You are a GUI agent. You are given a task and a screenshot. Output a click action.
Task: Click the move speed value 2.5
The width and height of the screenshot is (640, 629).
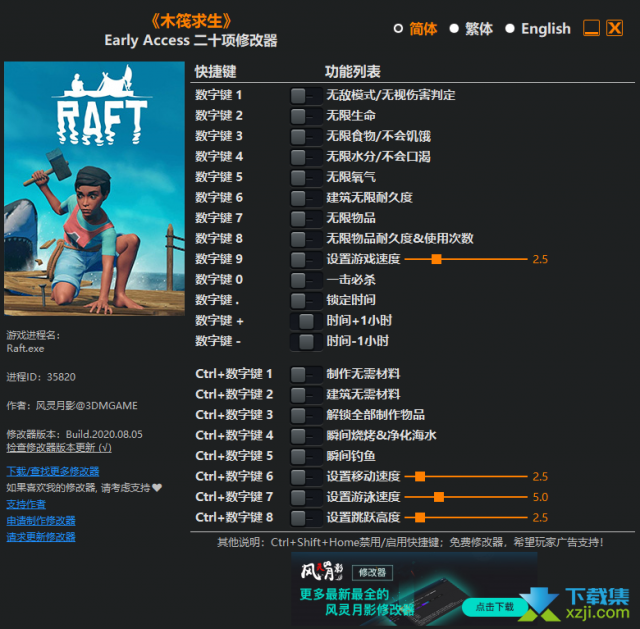tap(540, 477)
